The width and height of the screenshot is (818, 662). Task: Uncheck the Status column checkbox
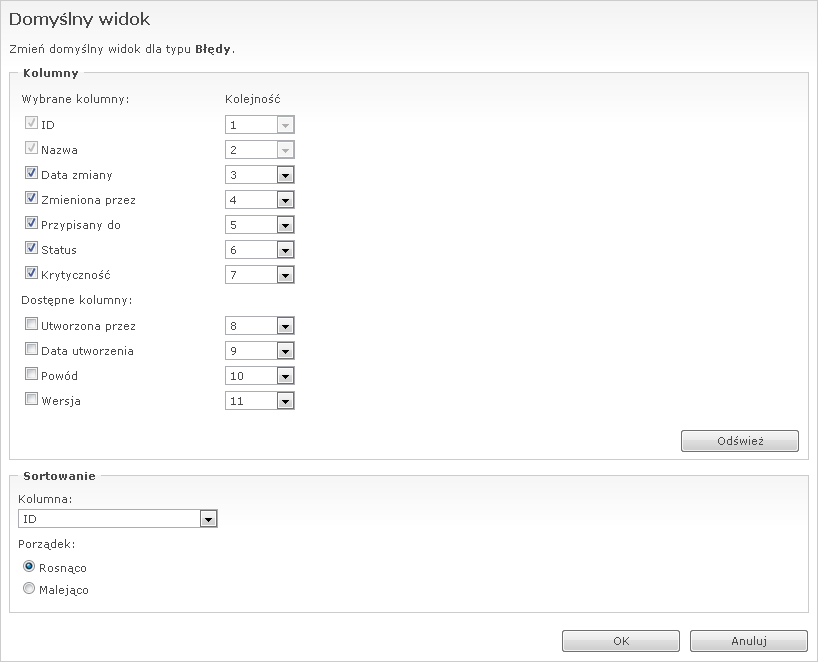click(31, 248)
